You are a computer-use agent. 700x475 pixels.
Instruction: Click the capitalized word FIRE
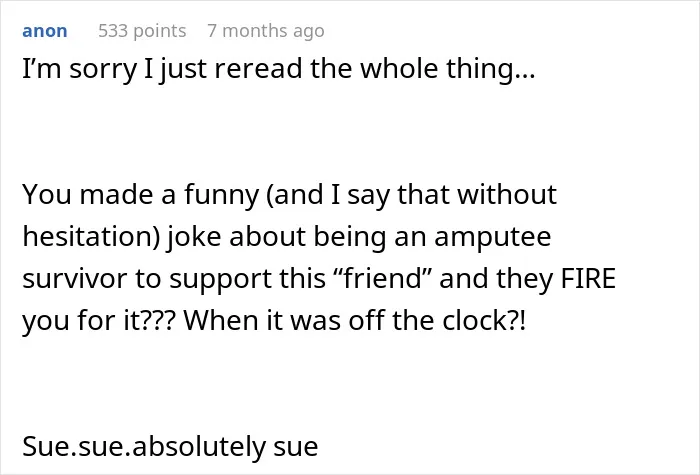588,278
